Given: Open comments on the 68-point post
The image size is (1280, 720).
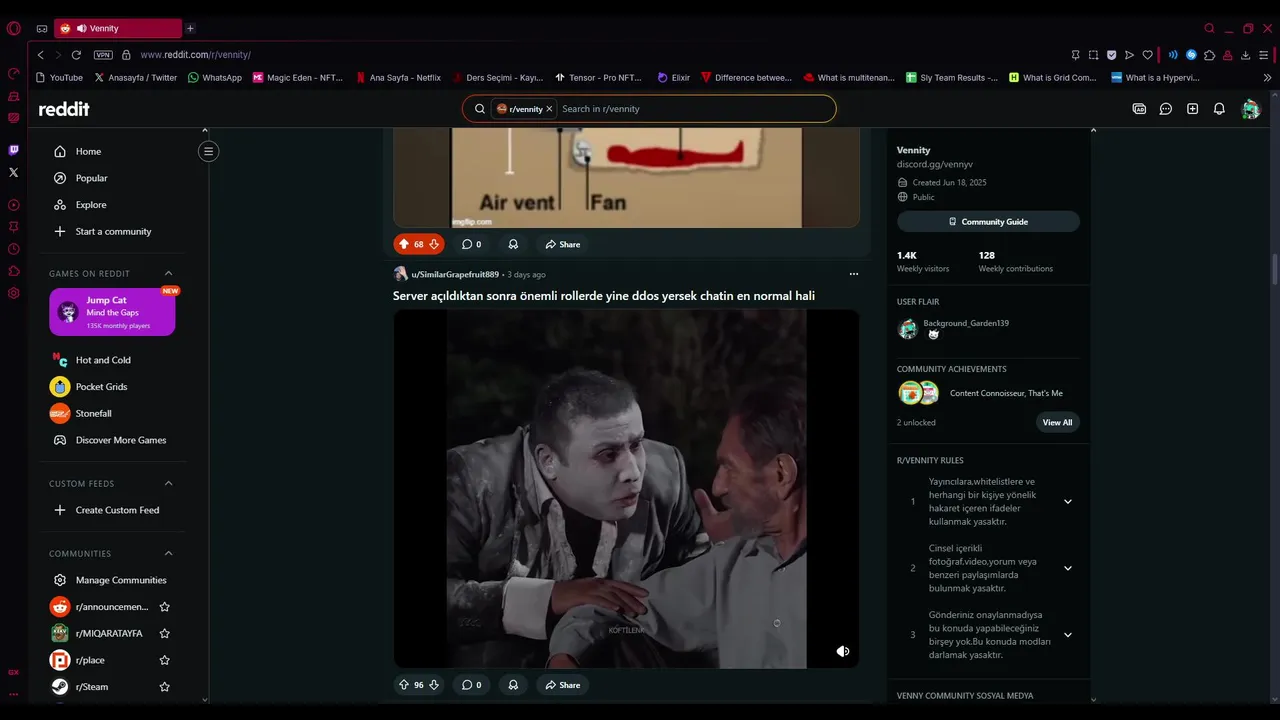Looking at the screenshot, I should 471,244.
